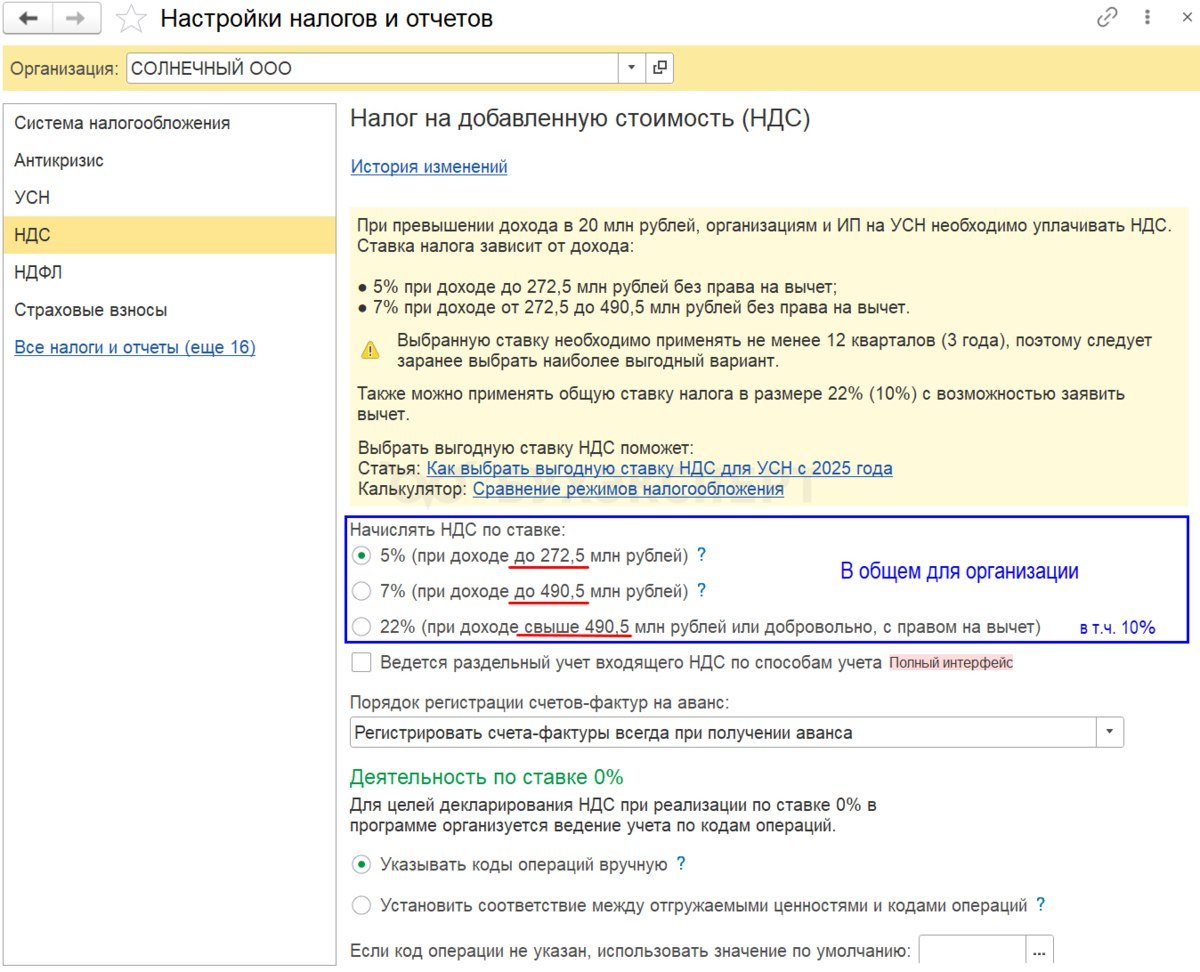Image resolution: width=1200 pixels, height=972 pixels.
Task: Open selection with the ellipsis button
Action: coord(1040,950)
